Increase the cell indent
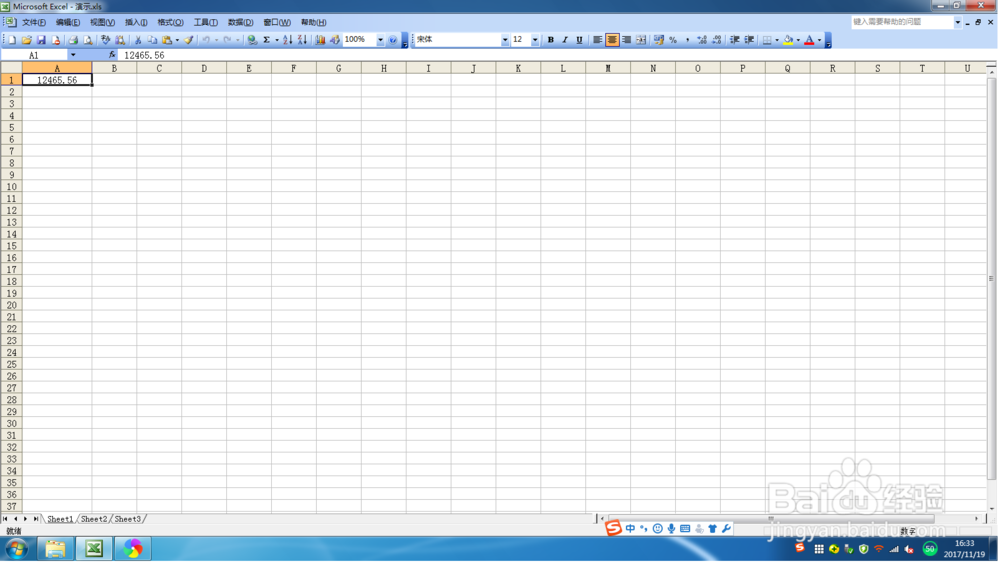 [749, 40]
